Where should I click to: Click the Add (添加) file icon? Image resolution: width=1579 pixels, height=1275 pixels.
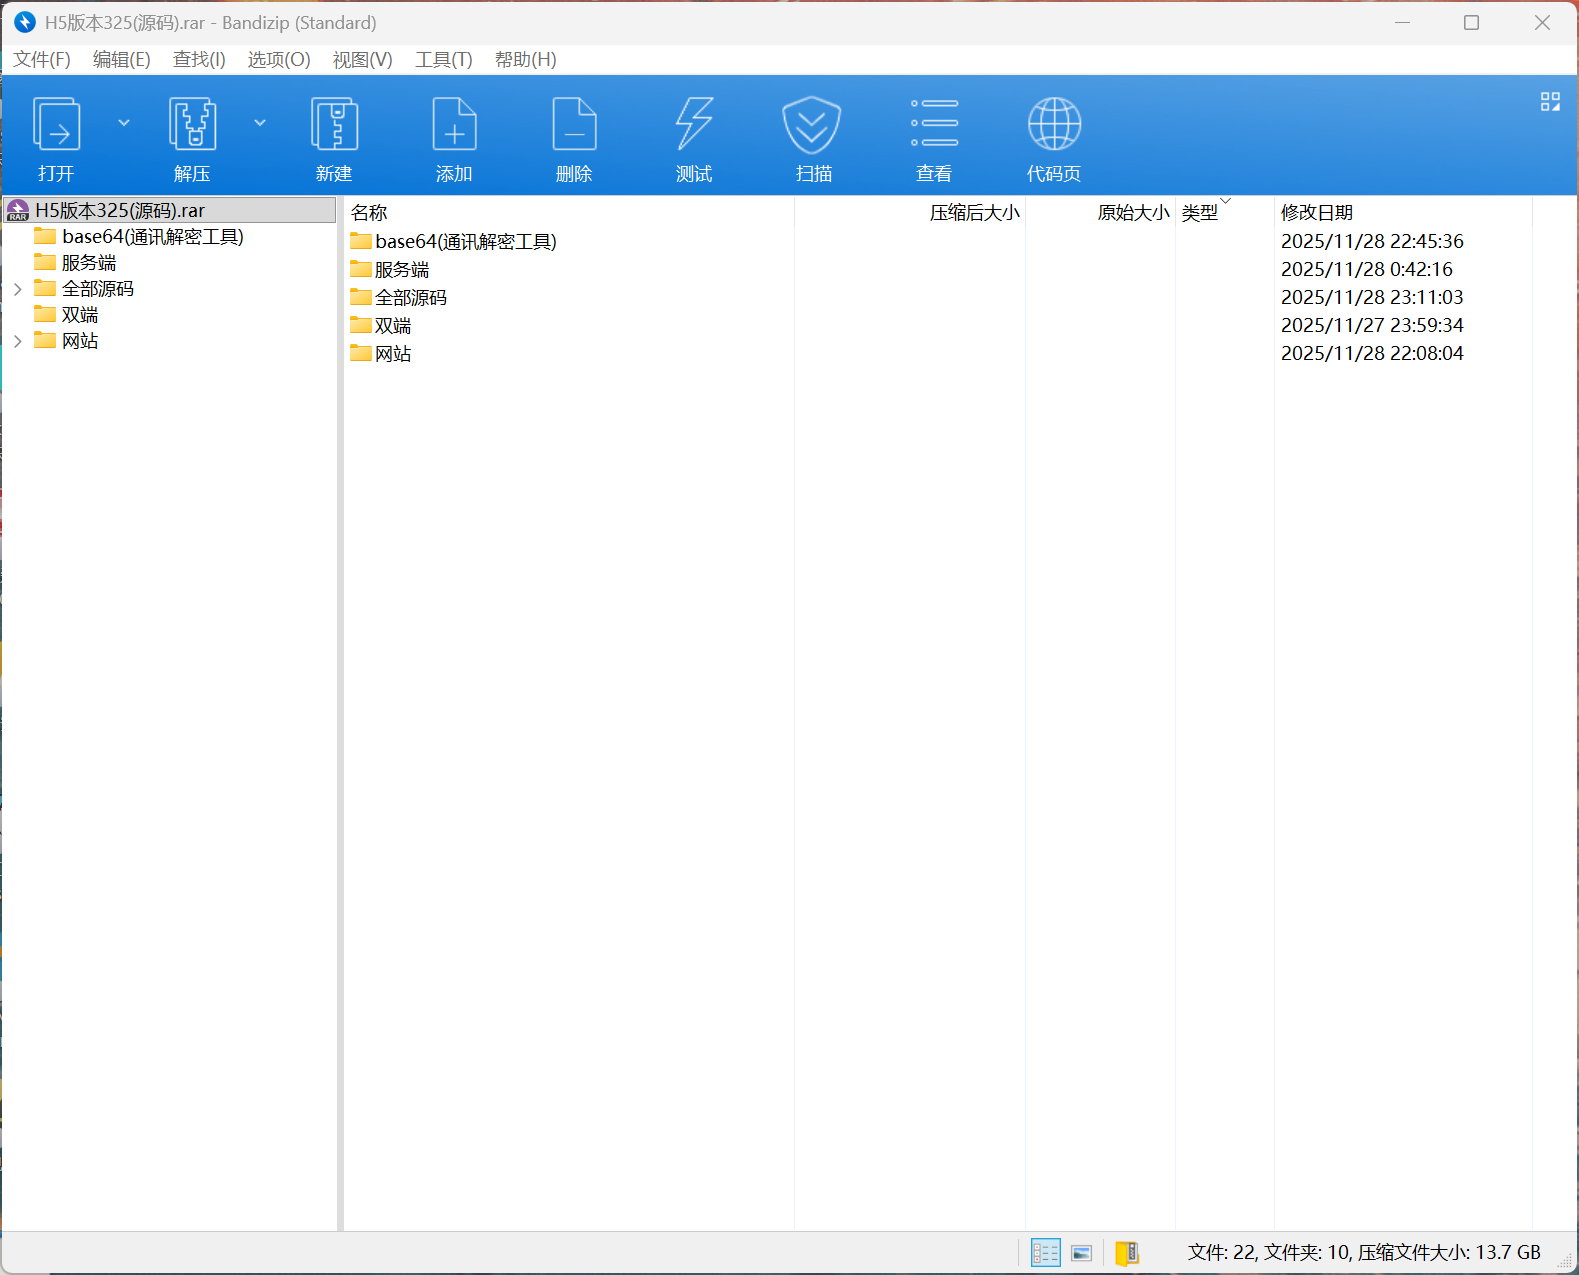pos(454,125)
